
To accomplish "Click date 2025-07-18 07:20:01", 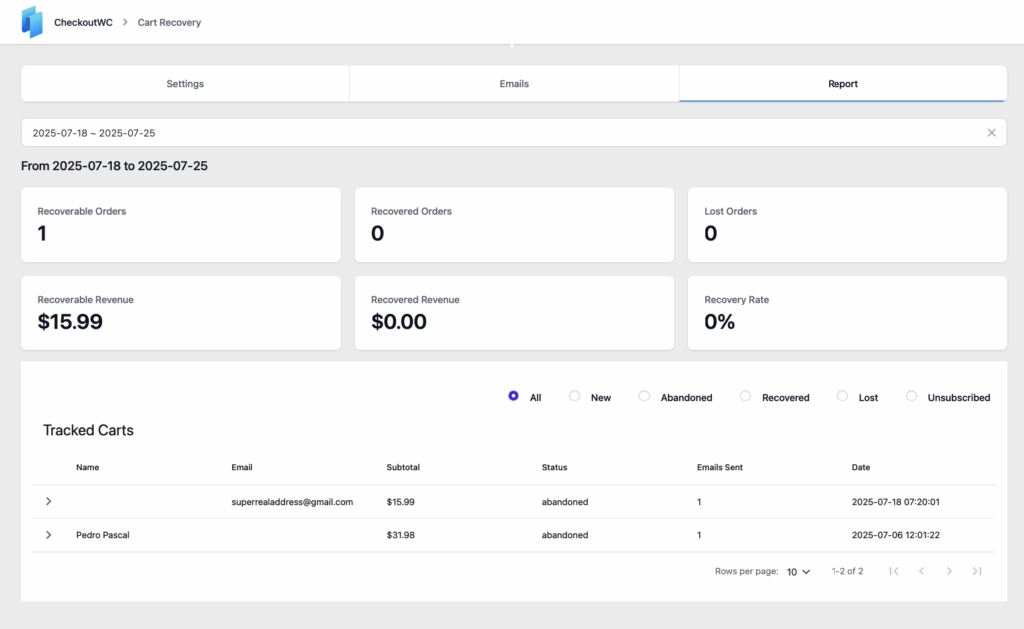I will 895,502.
